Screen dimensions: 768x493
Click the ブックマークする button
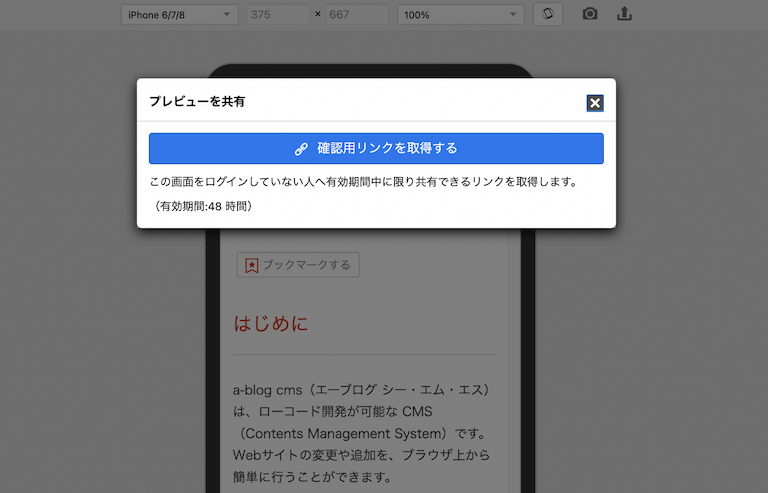coord(298,265)
